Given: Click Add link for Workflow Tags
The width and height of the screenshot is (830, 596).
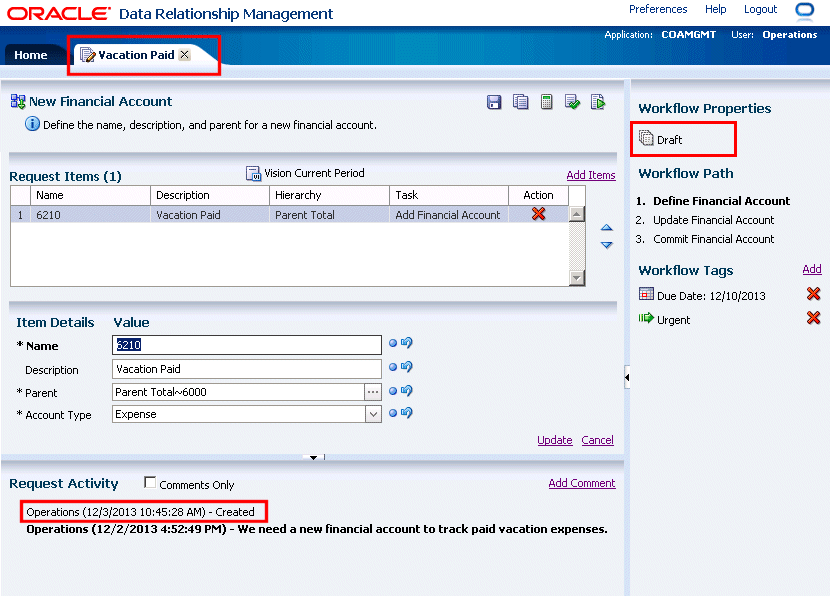Looking at the screenshot, I should pyautogui.click(x=812, y=269).
